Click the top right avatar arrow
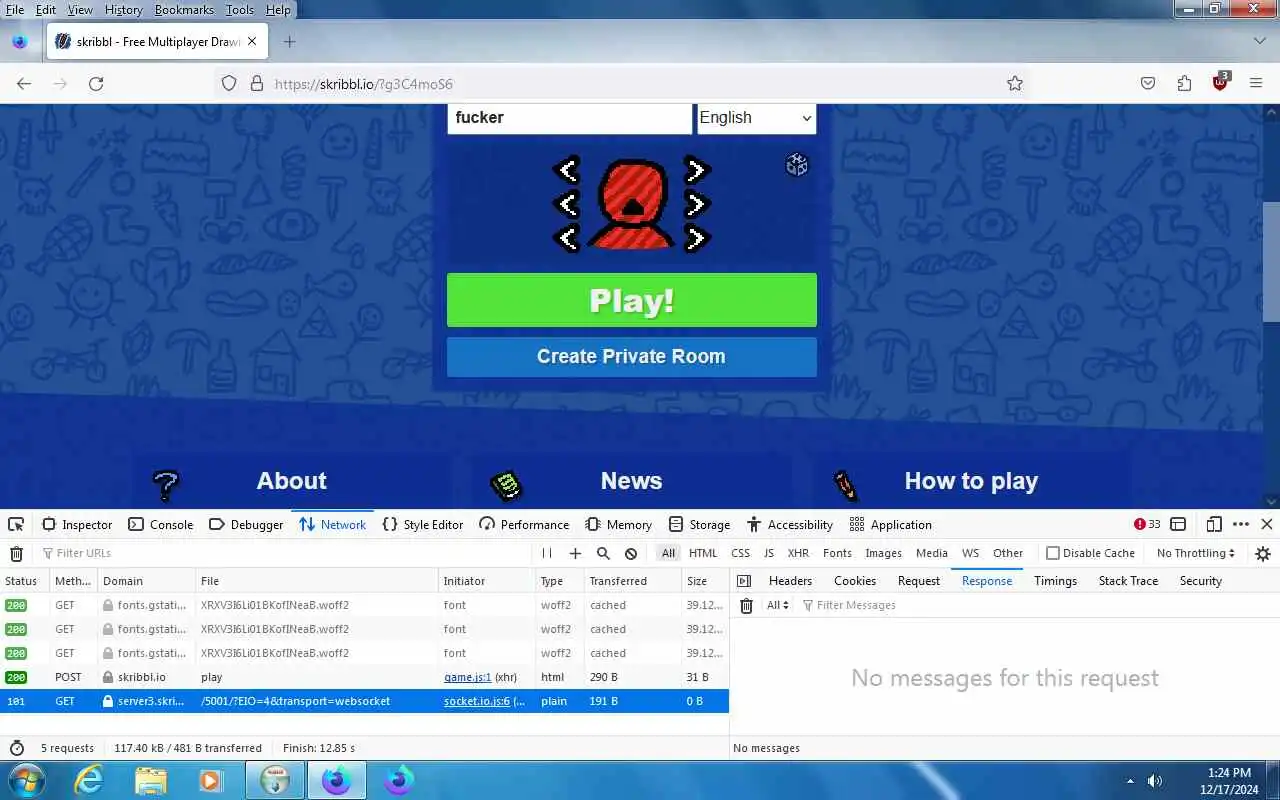This screenshot has height=800, width=1280. click(x=696, y=170)
